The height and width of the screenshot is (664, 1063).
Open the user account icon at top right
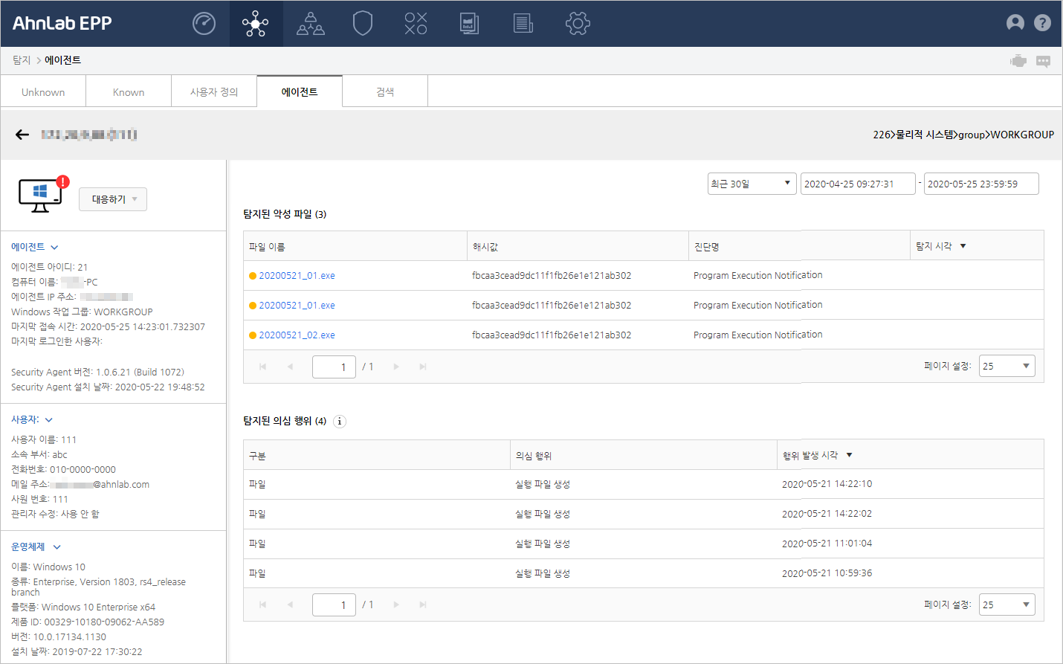pyautogui.click(x=1015, y=23)
